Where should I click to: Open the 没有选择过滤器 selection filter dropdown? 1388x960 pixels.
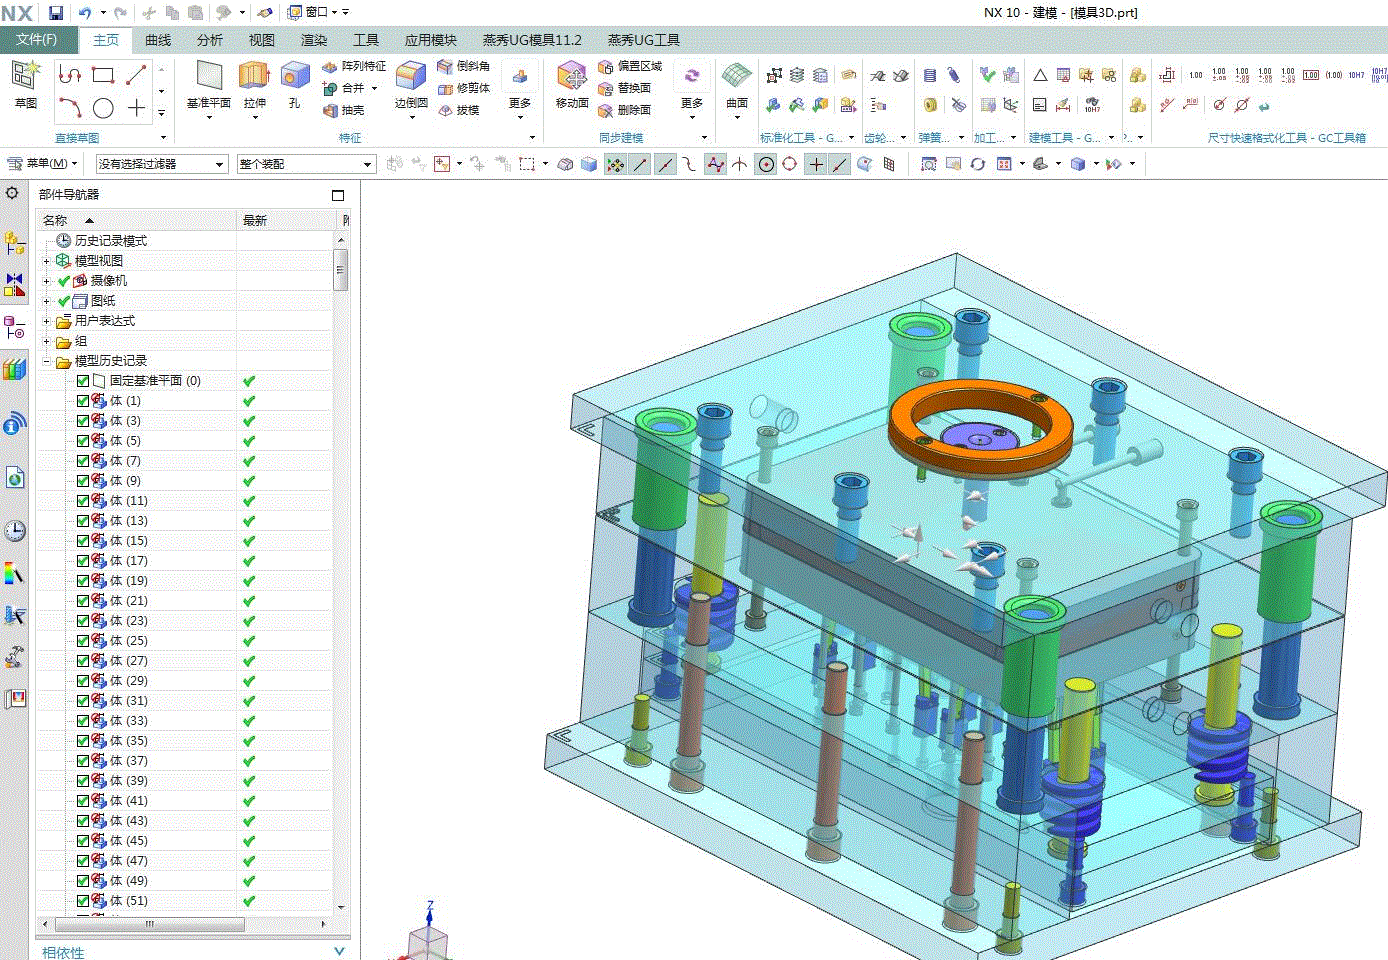[x=162, y=164]
